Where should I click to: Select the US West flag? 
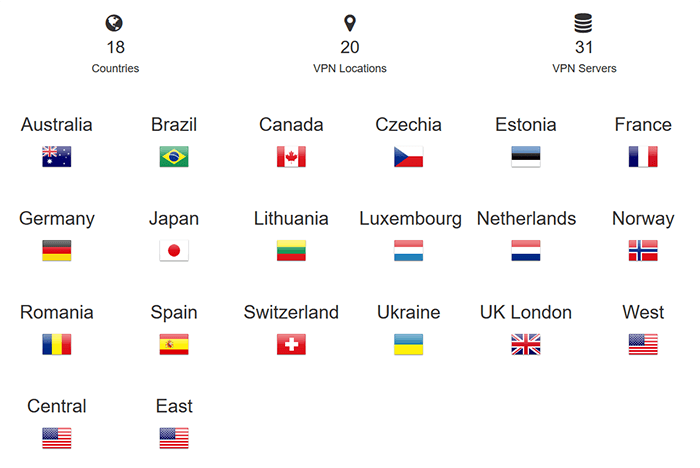click(643, 344)
